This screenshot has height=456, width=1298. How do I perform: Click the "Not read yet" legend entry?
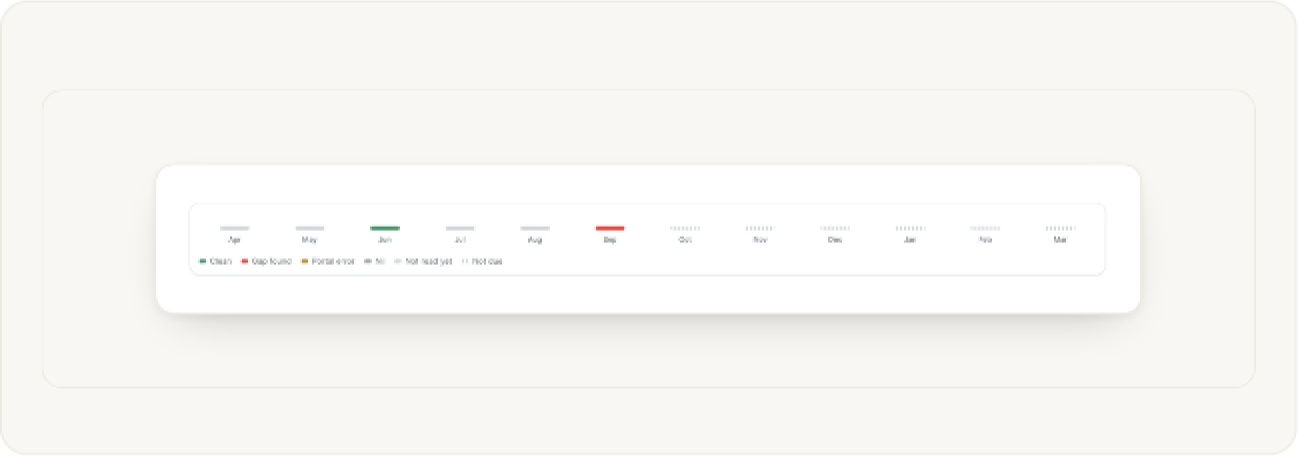coord(423,261)
